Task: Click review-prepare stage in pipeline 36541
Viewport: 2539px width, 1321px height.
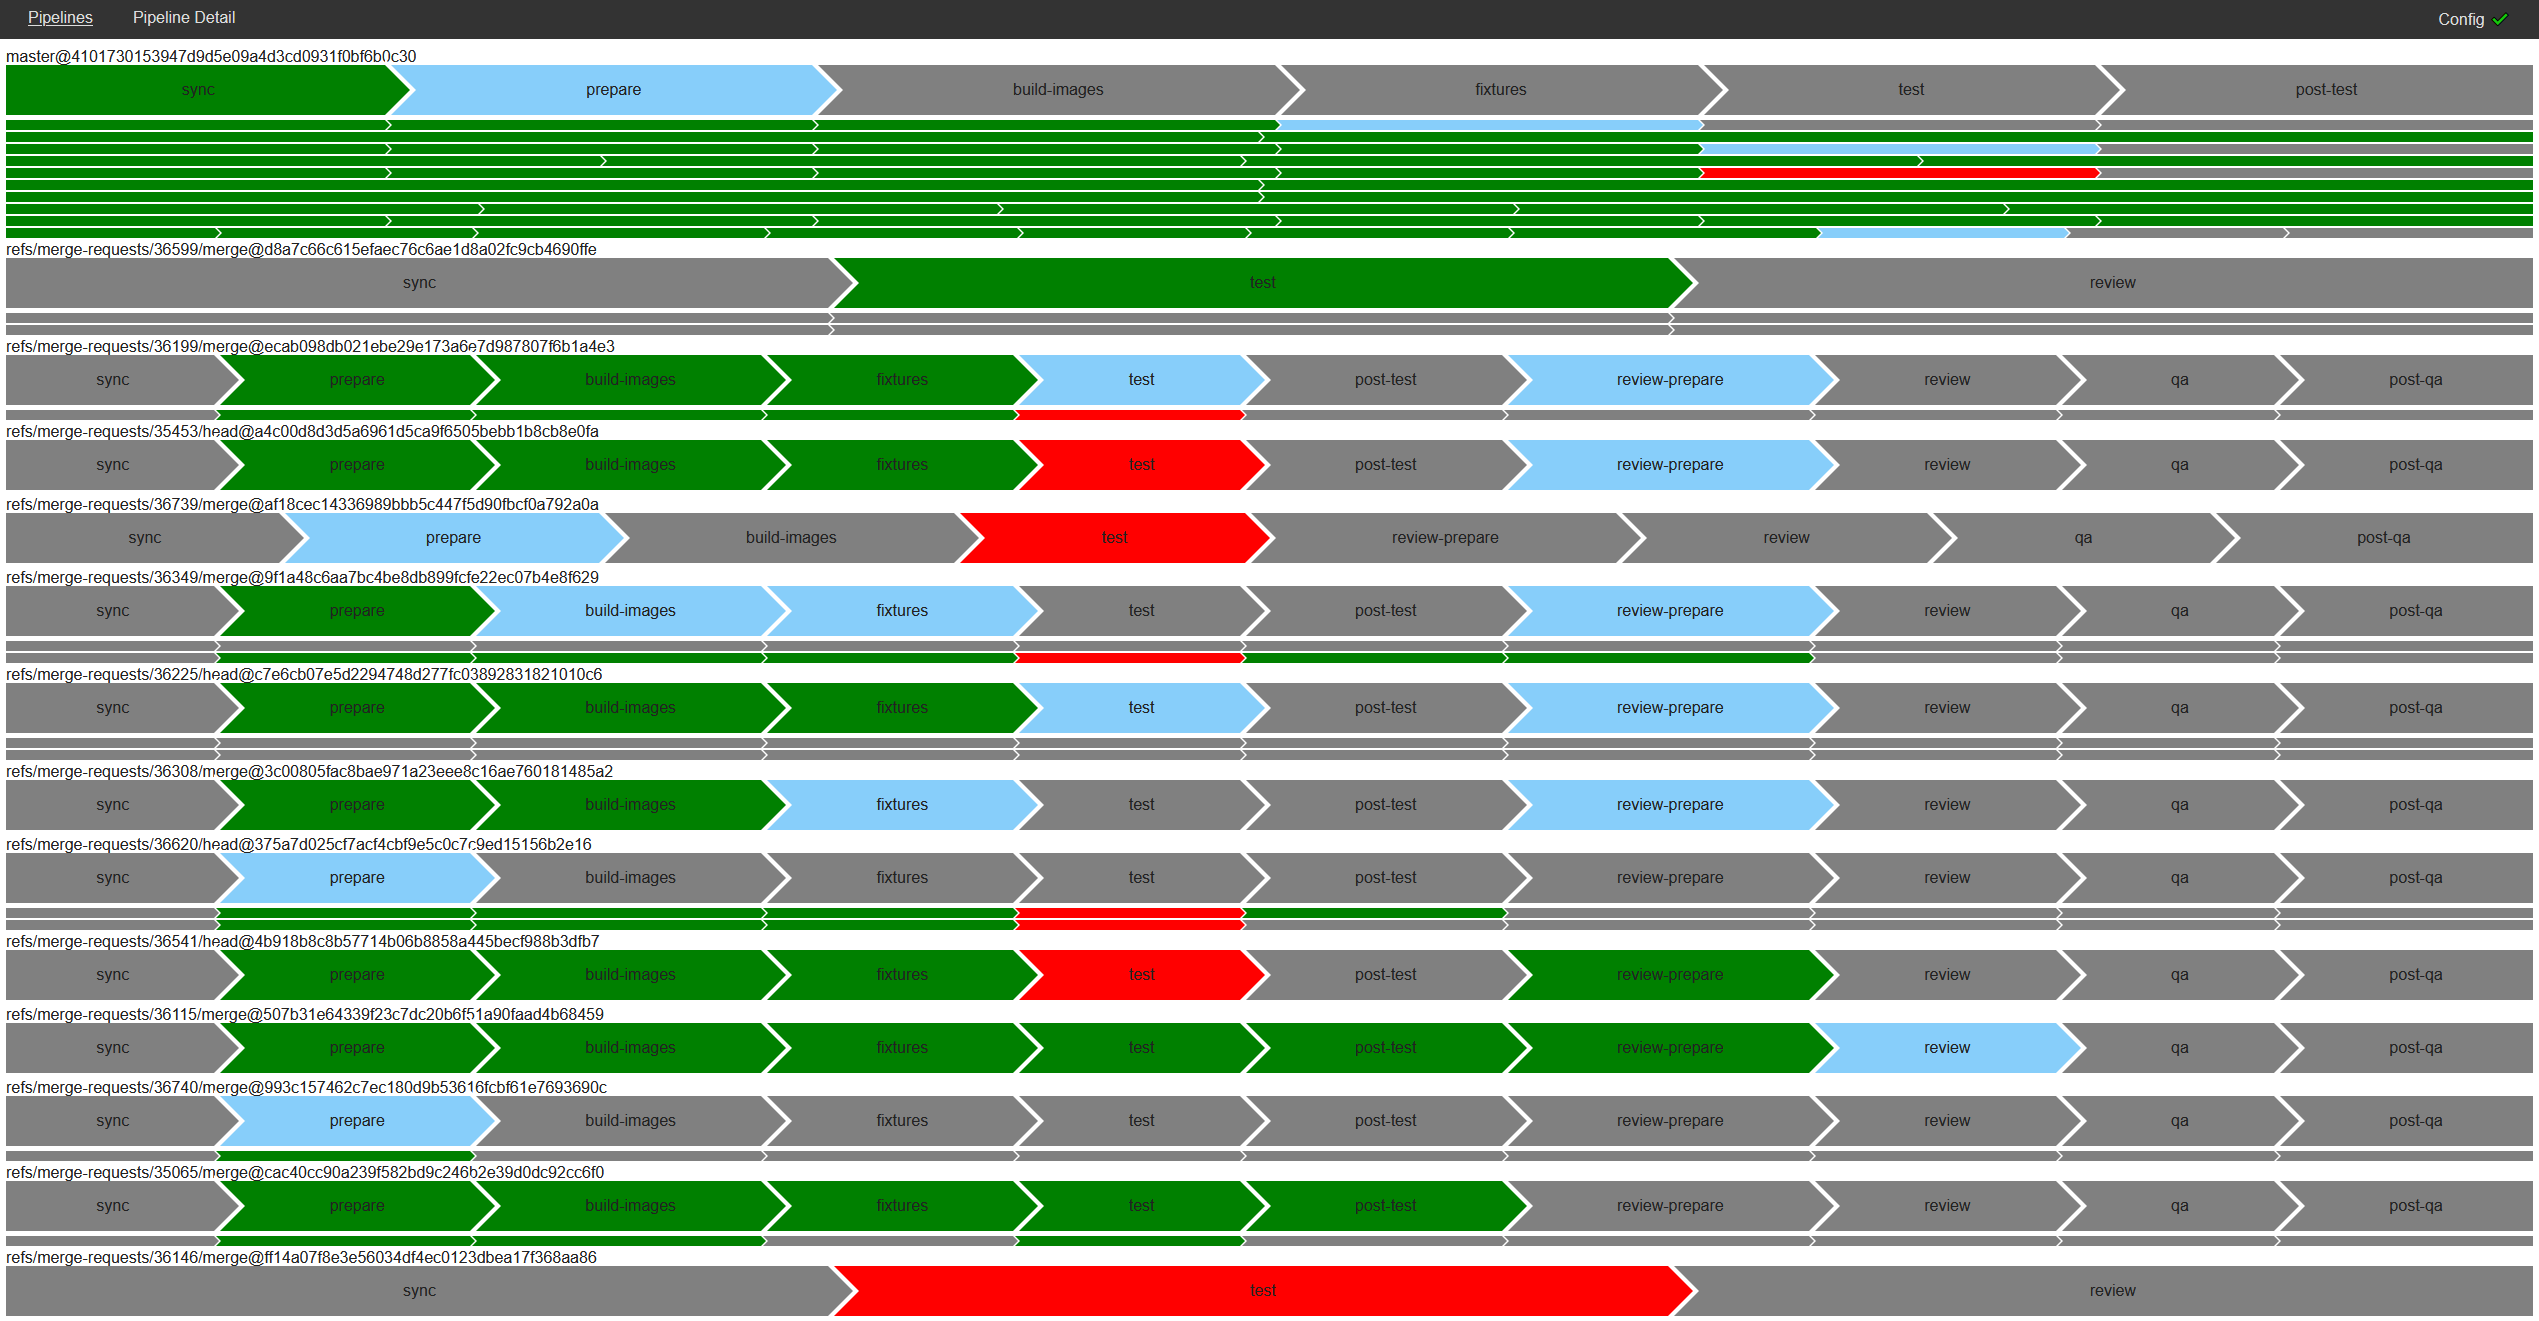Action: pos(1669,975)
